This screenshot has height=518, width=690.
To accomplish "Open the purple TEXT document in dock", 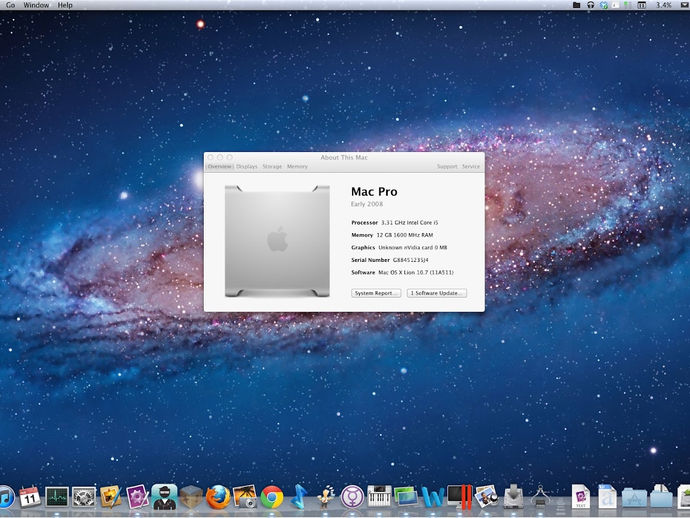I will (x=580, y=497).
